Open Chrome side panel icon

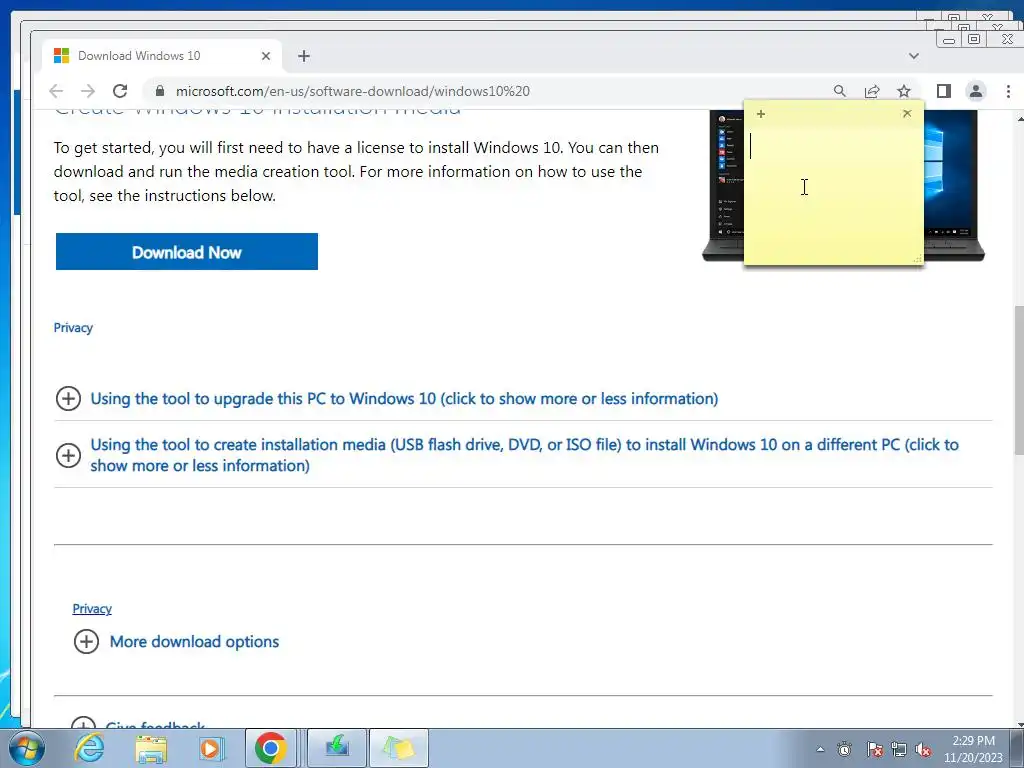pos(944,91)
